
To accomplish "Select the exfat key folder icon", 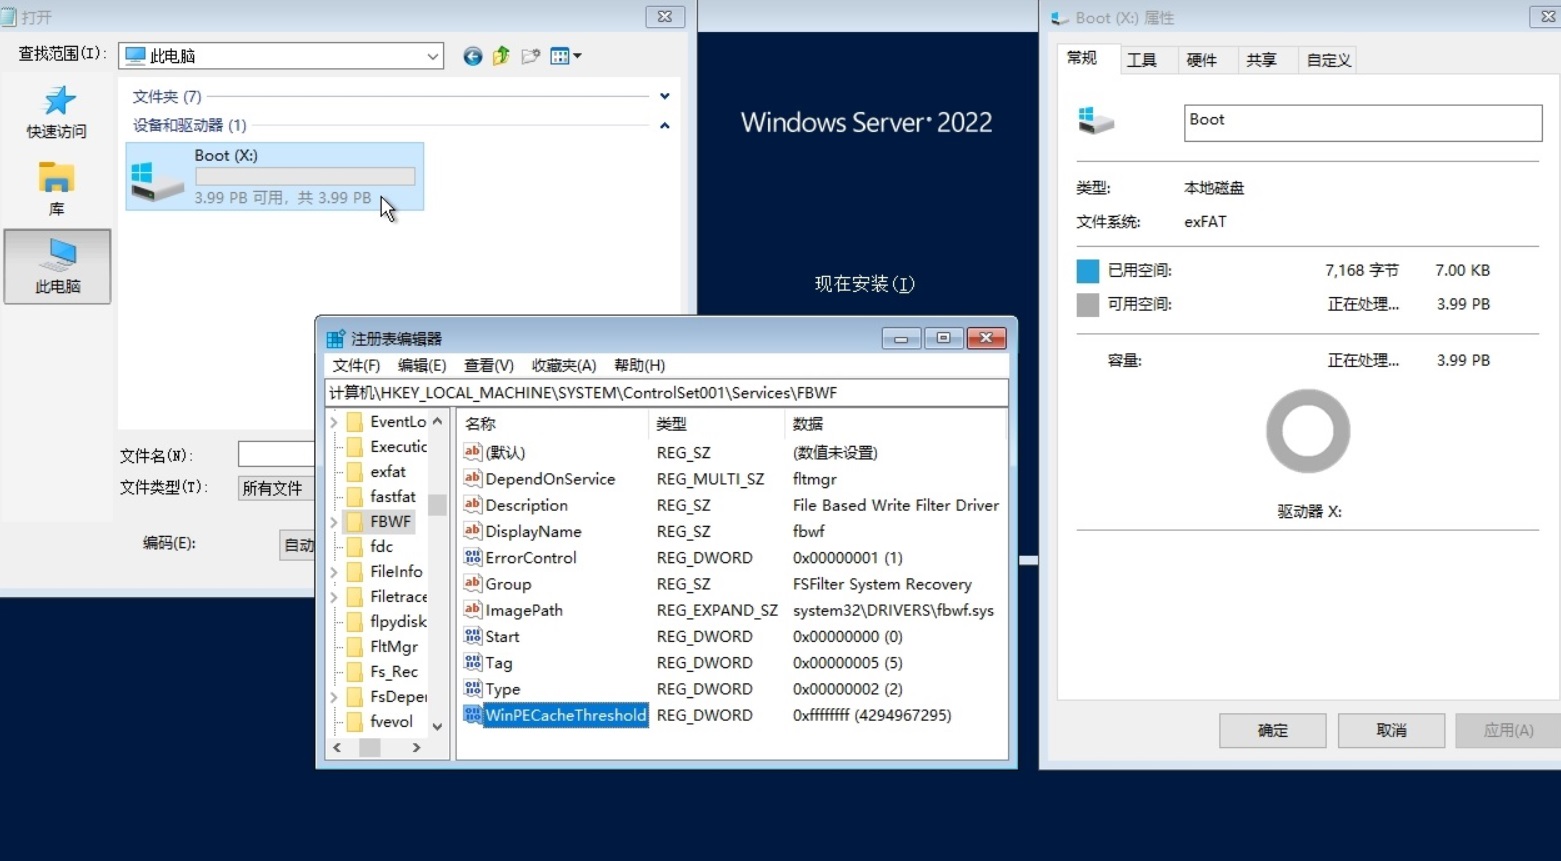I will 354,471.
